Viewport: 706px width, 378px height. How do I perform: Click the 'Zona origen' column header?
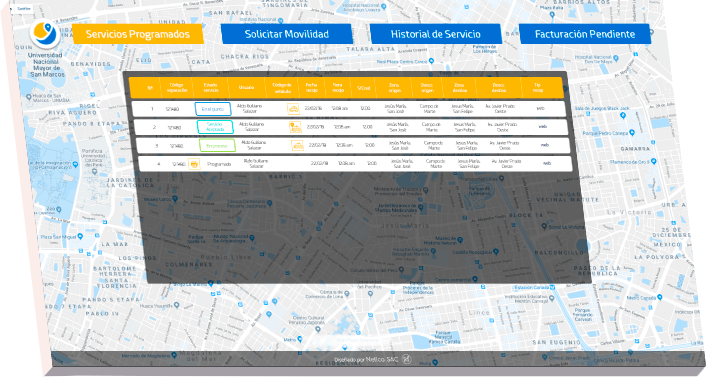click(x=394, y=88)
